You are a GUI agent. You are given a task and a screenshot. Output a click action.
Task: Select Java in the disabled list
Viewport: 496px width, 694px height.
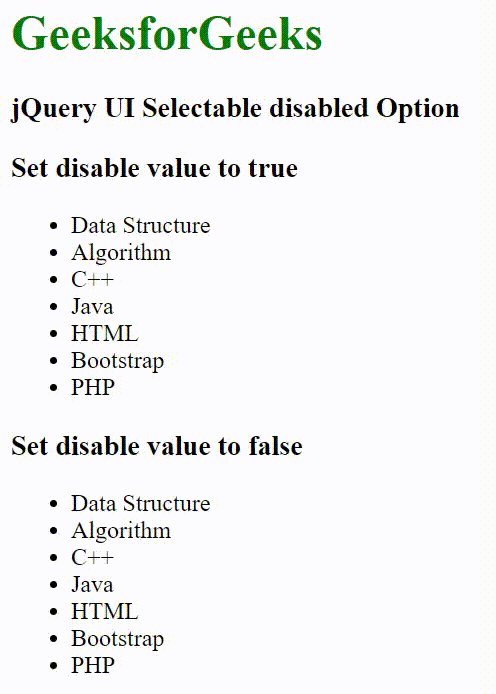click(92, 307)
